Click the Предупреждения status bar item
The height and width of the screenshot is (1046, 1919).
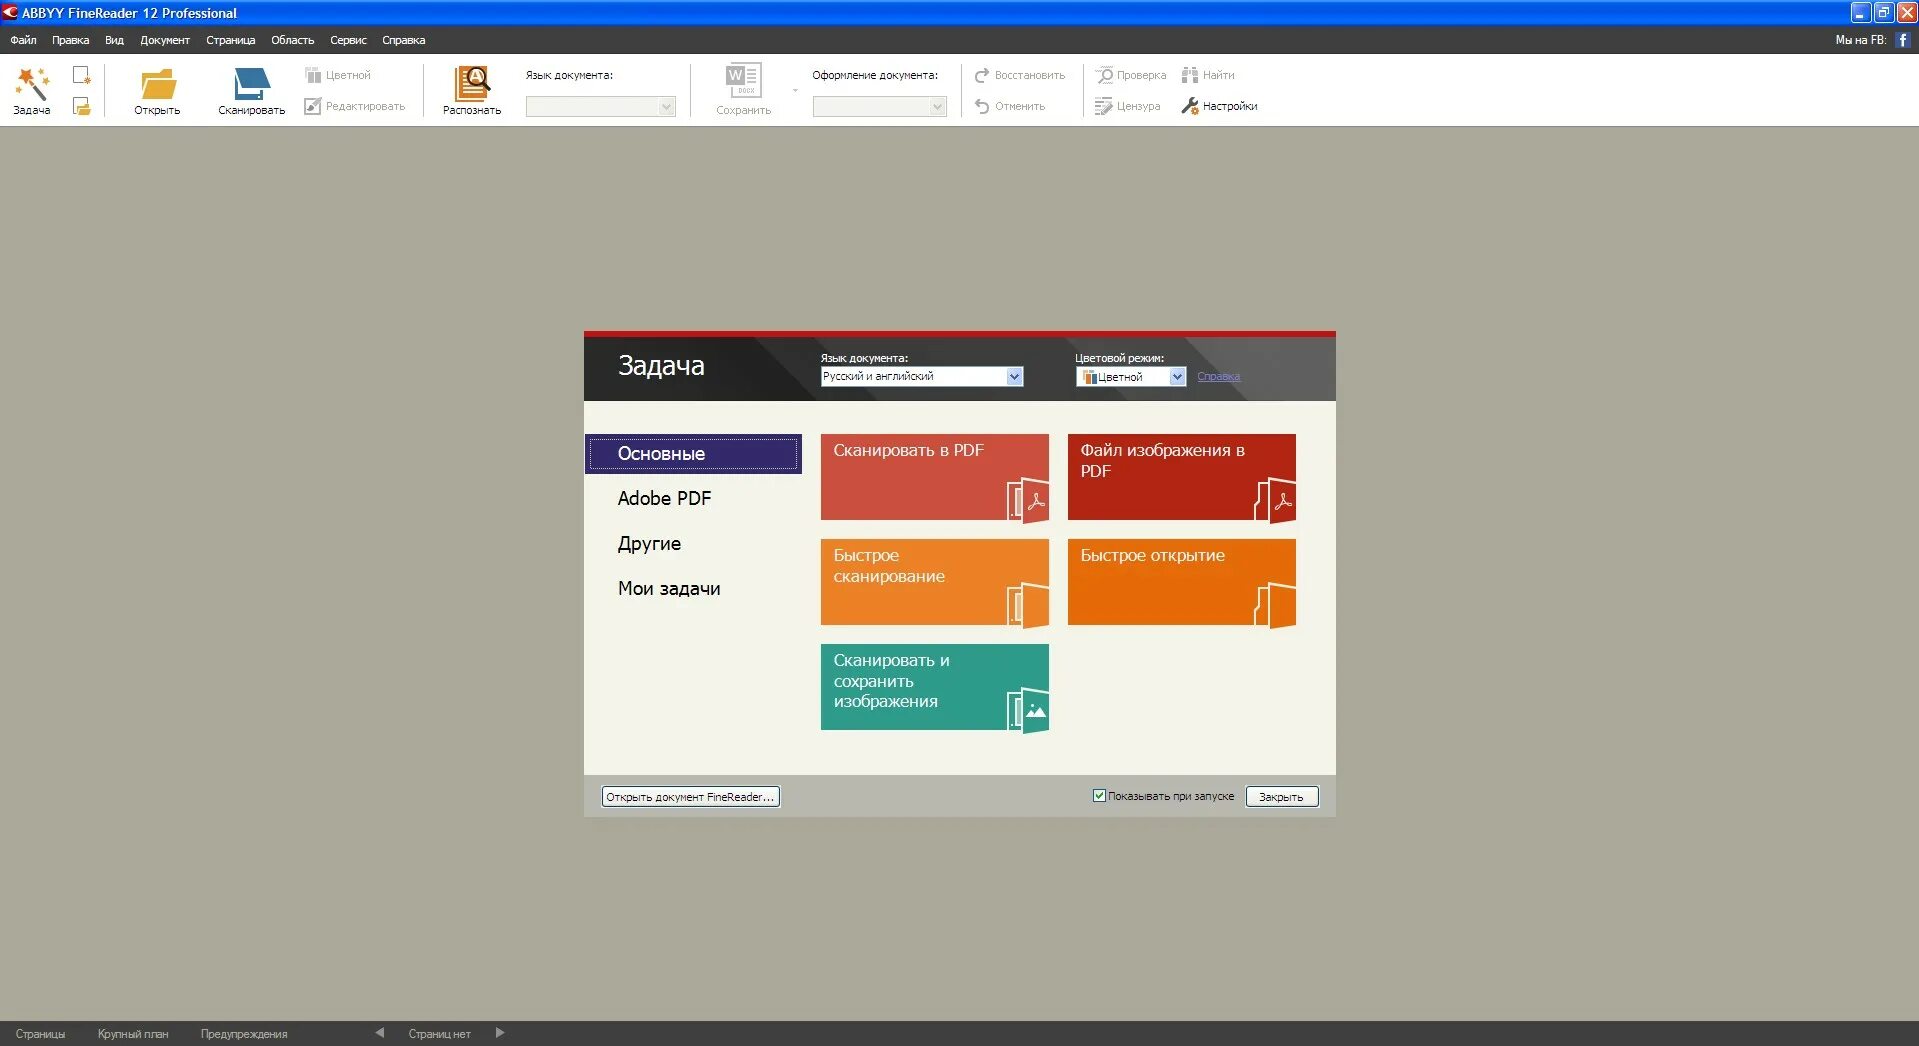244,1034
